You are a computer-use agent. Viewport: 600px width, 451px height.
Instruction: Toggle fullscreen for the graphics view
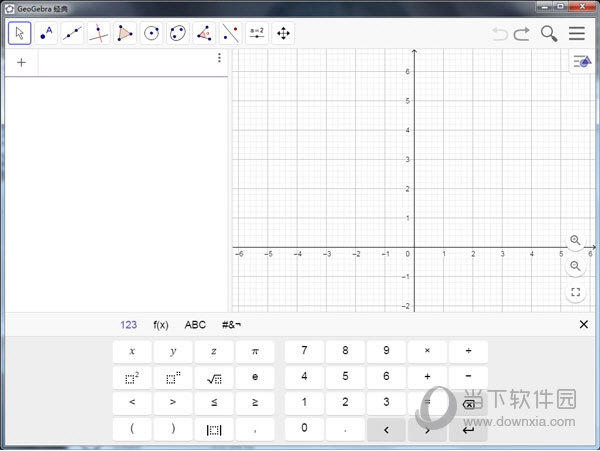[575, 292]
